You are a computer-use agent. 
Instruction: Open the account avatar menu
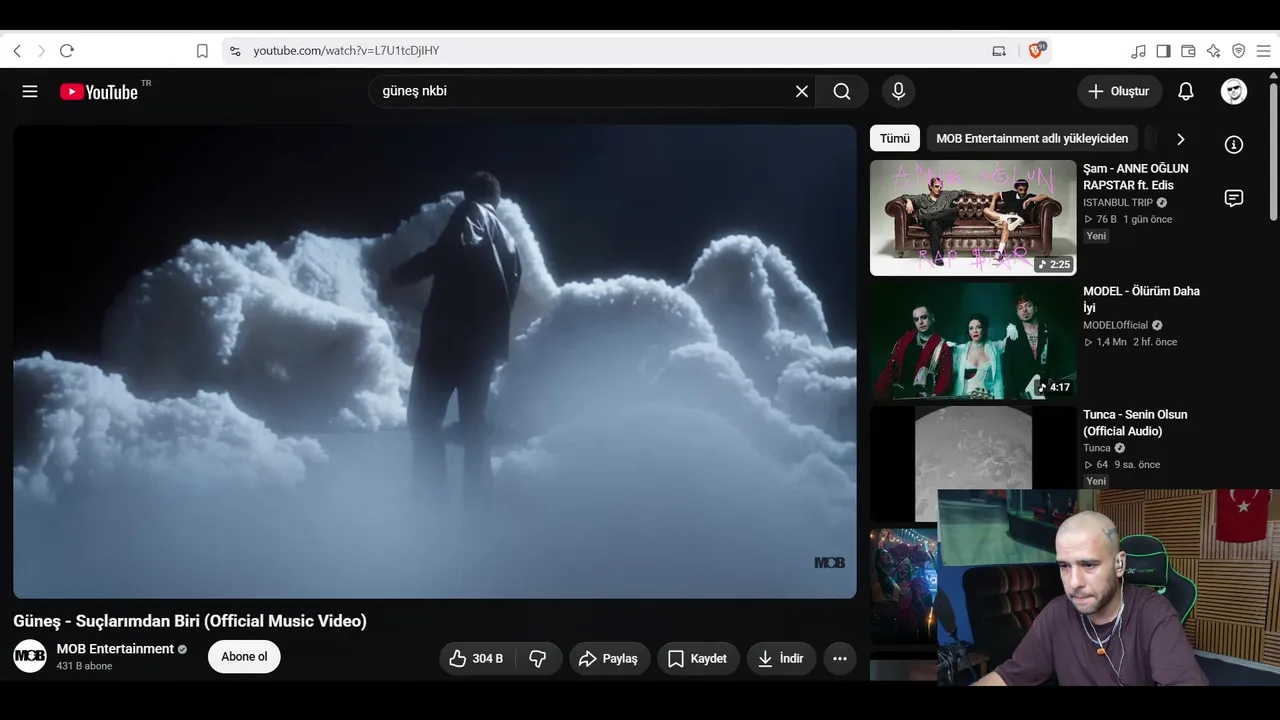pyautogui.click(x=1234, y=91)
